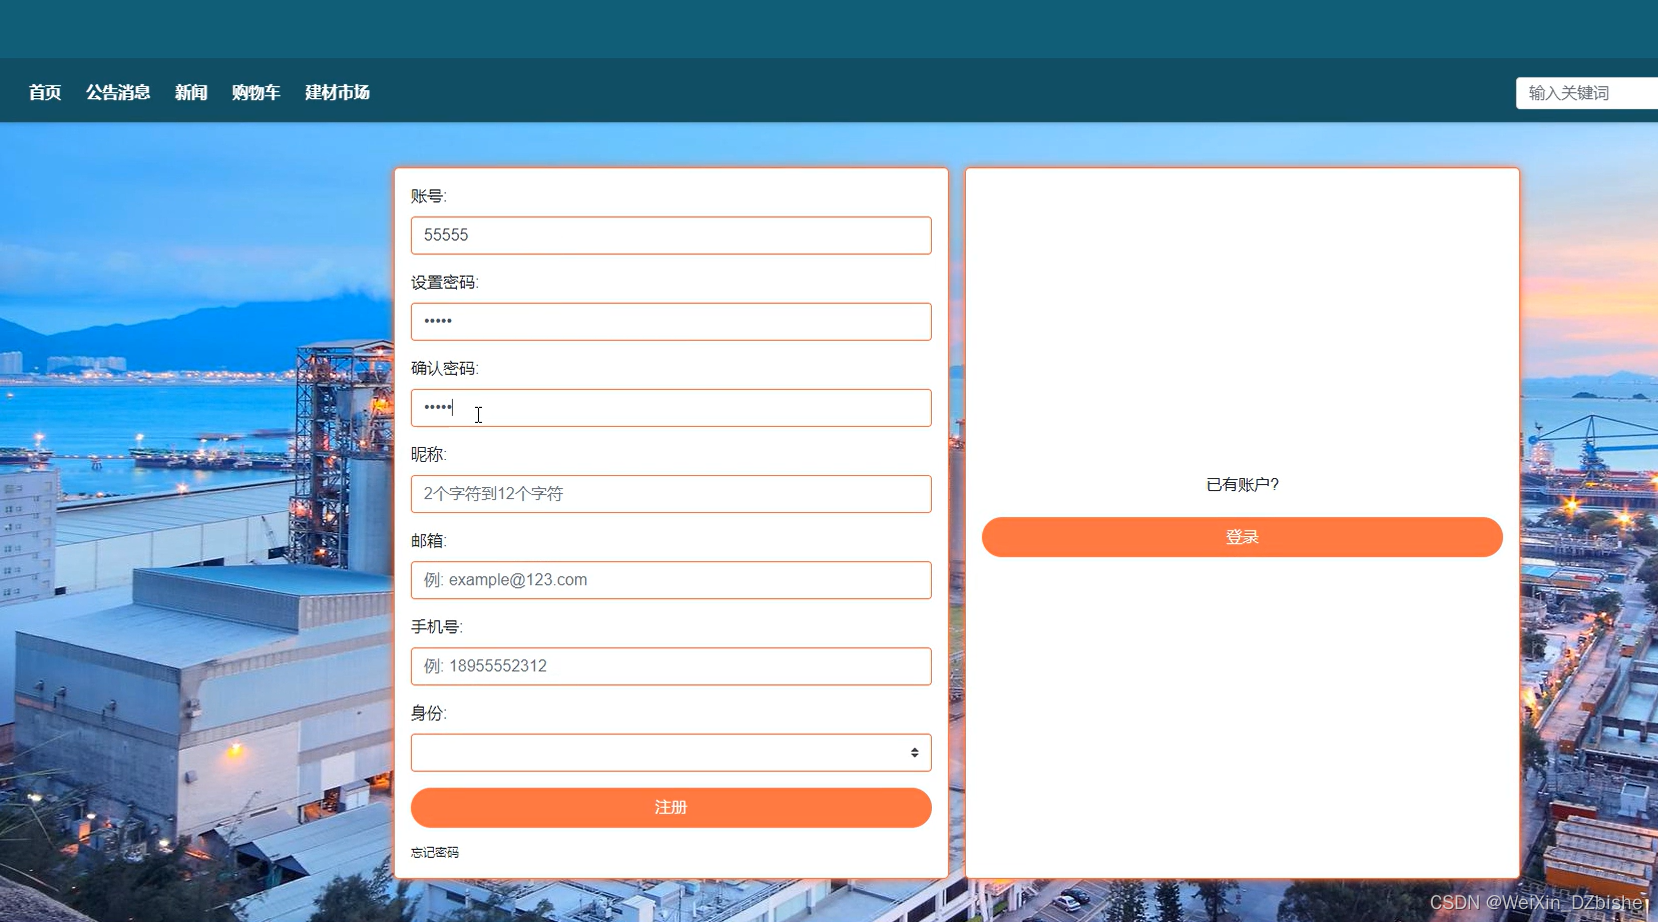Image resolution: width=1658 pixels, height=922 pixels.
Task: Click the 账号 field containing 55555
Action: (671, 236)
